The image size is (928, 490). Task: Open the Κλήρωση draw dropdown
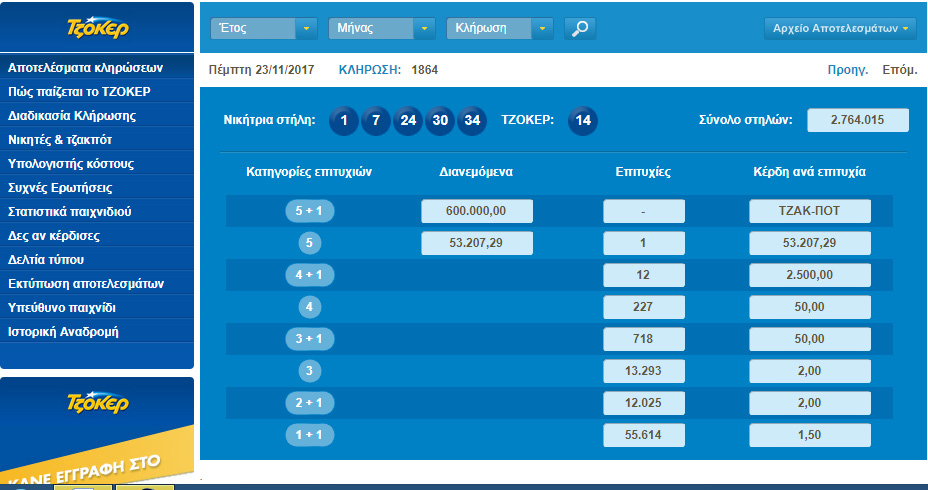[499, 29]
